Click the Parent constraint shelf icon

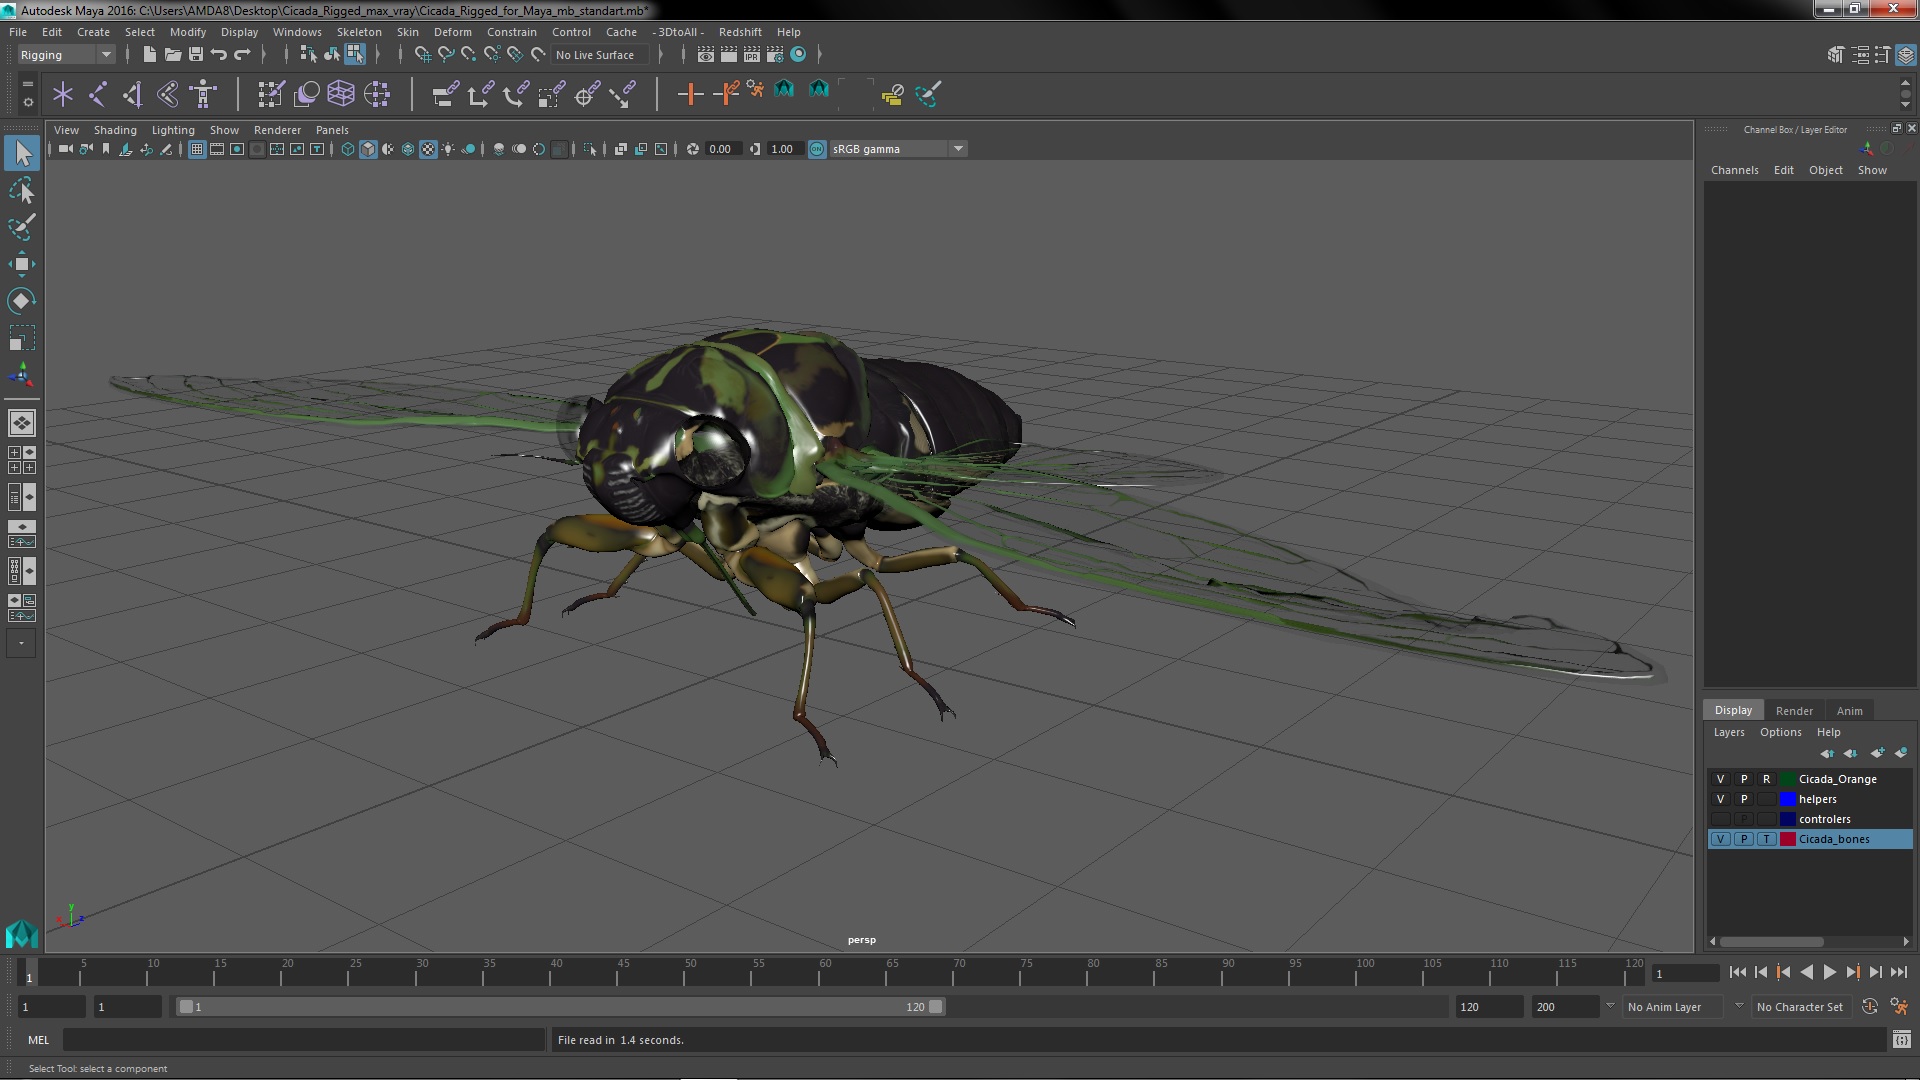445,95
